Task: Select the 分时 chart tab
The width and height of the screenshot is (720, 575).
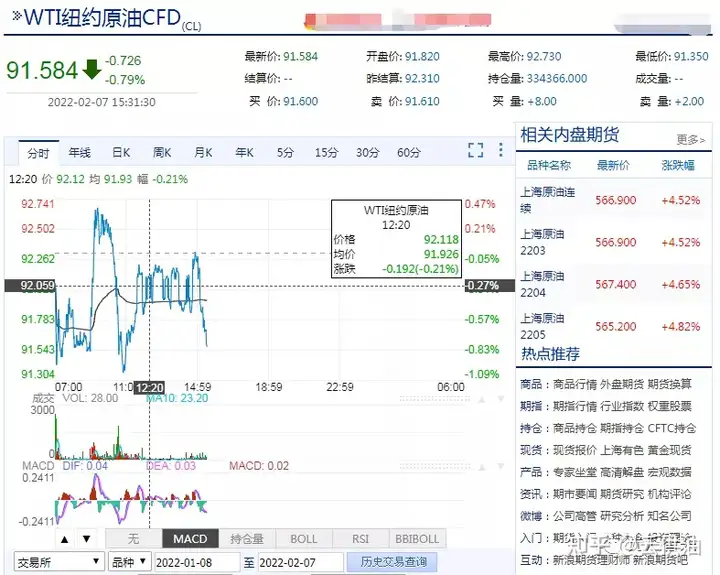Action: 39,153
